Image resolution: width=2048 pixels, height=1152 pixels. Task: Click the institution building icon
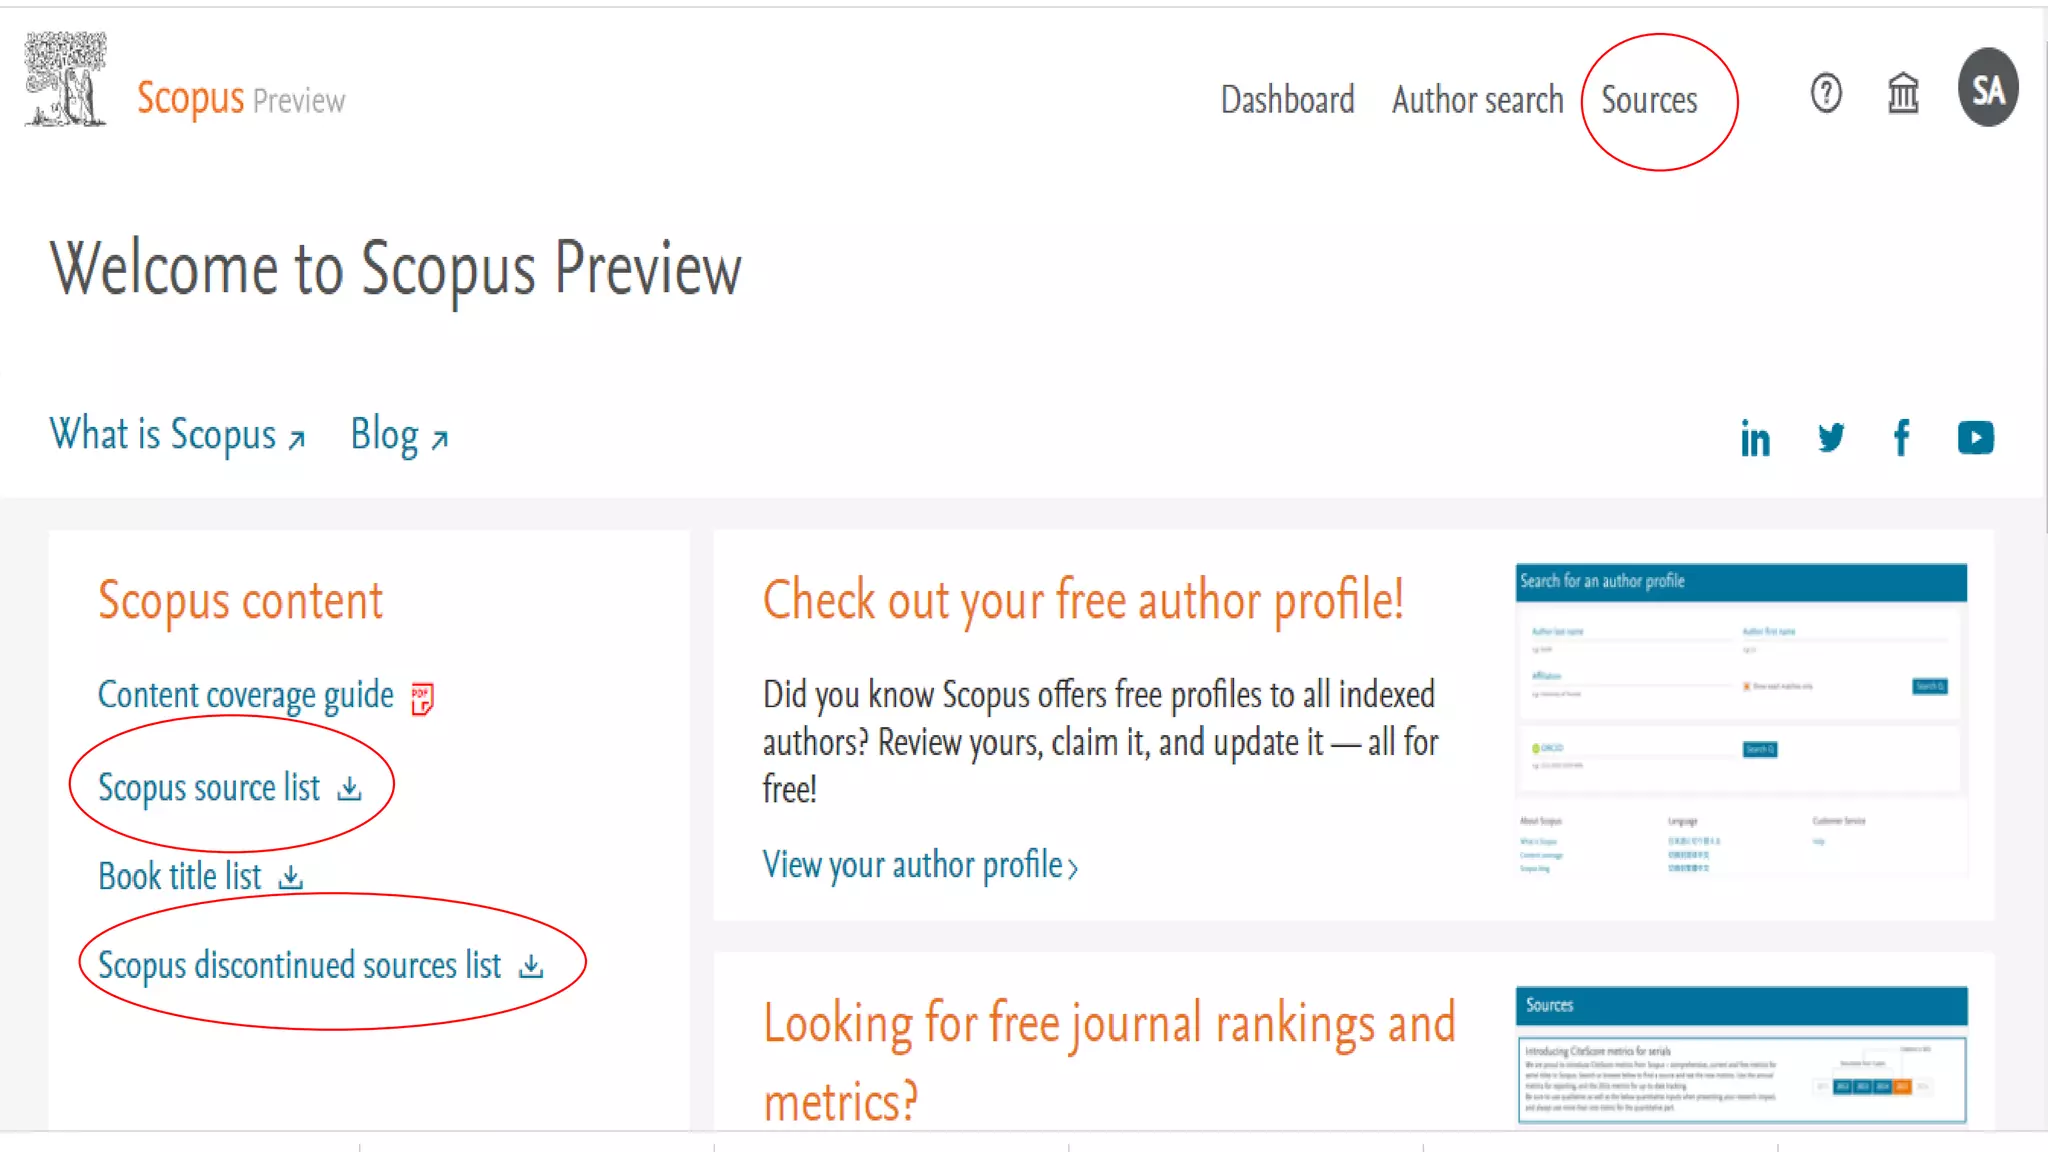(x=1903, y=94)
